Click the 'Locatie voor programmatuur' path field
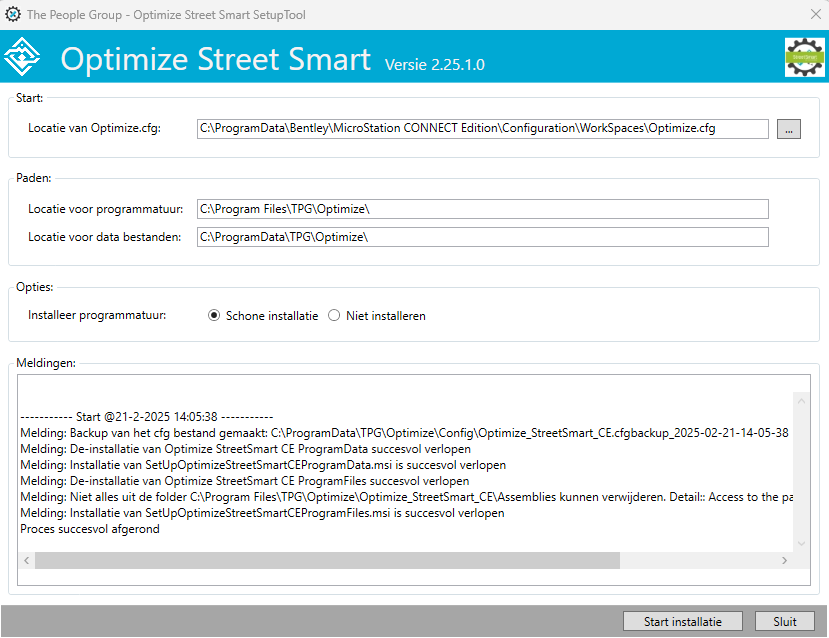The image size is (829, 638). click(482, 209)
